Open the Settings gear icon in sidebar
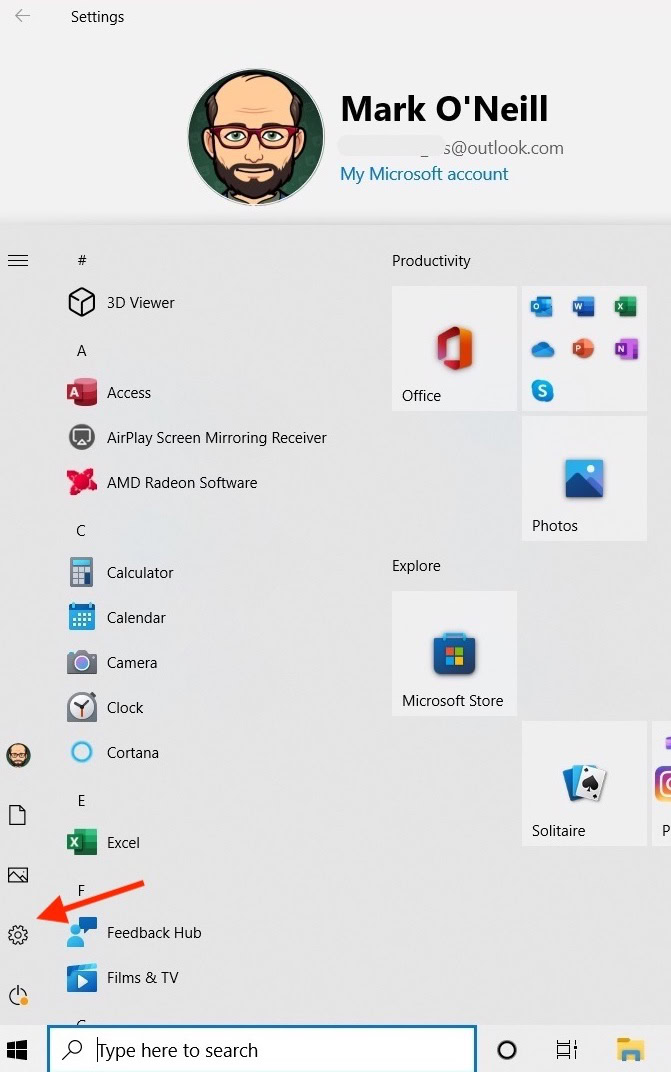The height and width of the screenshot is (1072, 671). click(18, 935)
